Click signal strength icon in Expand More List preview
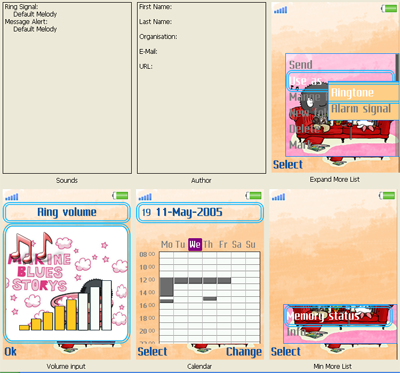The height and width of the screenshot is (373, 400). 280,10
